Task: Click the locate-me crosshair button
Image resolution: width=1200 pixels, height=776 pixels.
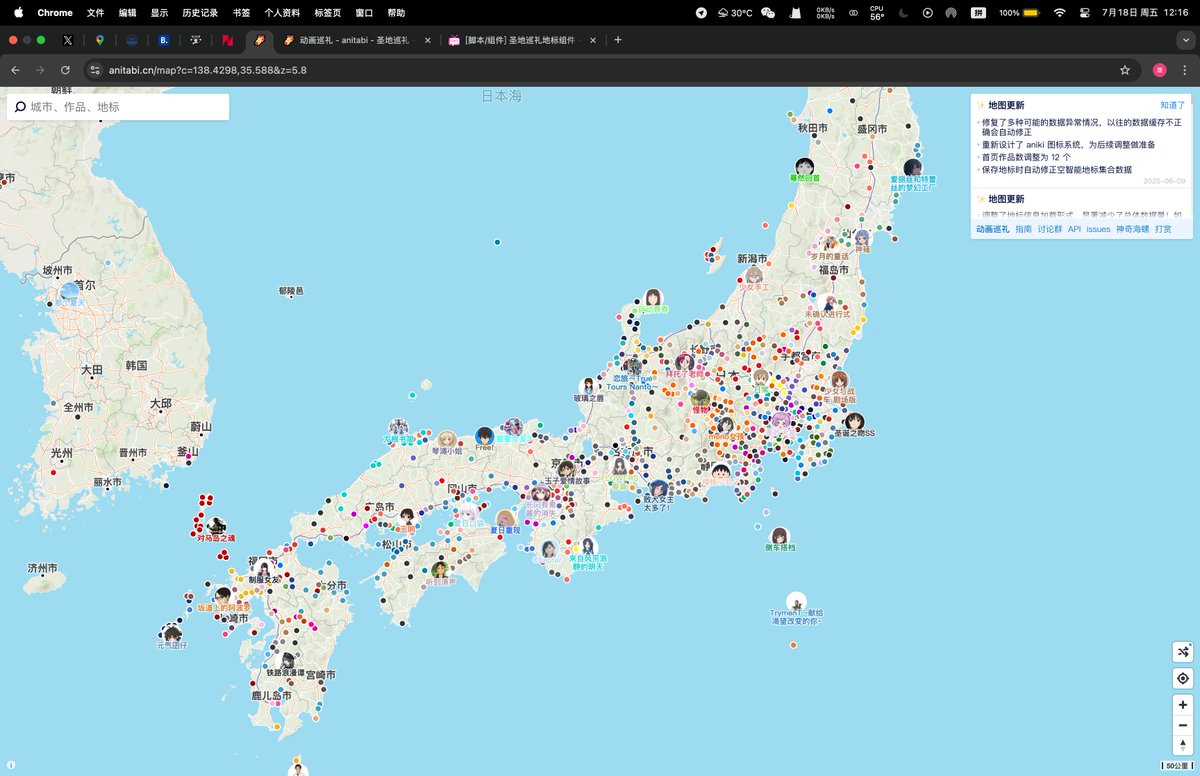Action: coord(1183,678)
